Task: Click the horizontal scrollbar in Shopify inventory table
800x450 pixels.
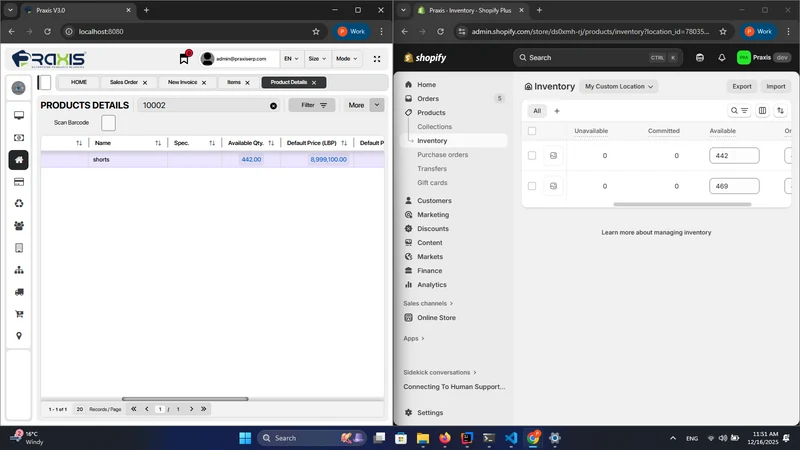Action: [682, 205]
